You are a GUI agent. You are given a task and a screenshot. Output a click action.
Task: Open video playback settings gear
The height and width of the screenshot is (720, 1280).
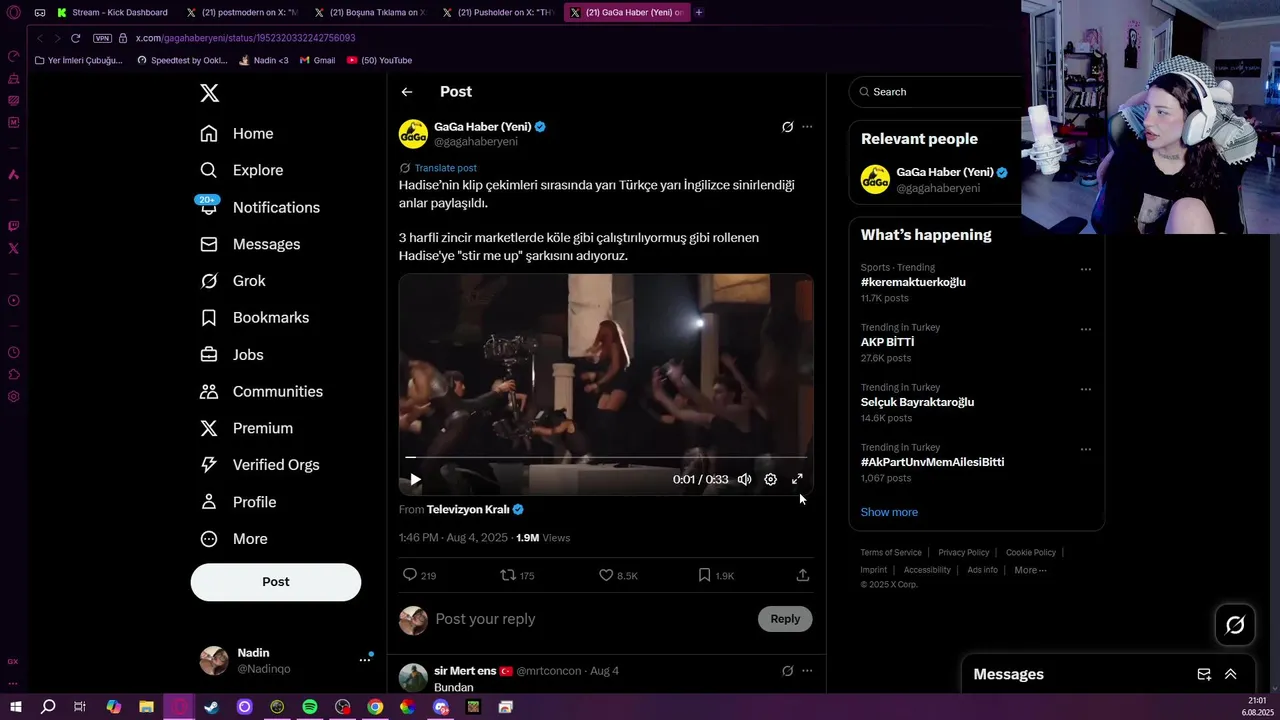click(x=770, y=479)
